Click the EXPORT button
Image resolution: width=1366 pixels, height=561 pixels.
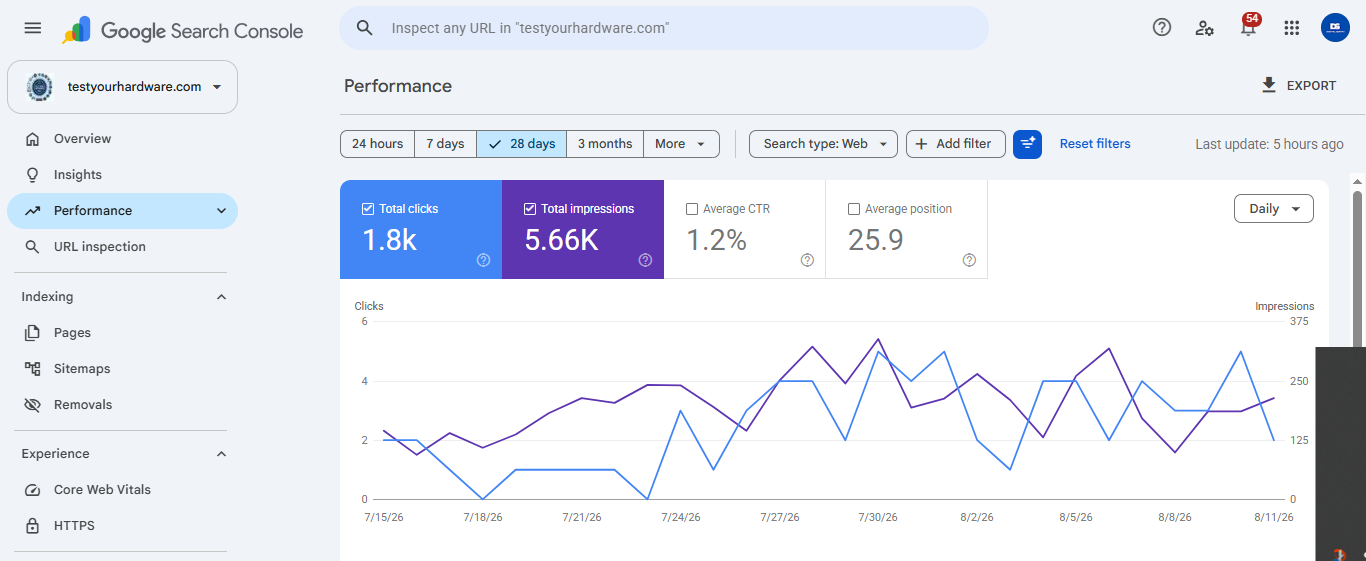(x=1299, y=86)
